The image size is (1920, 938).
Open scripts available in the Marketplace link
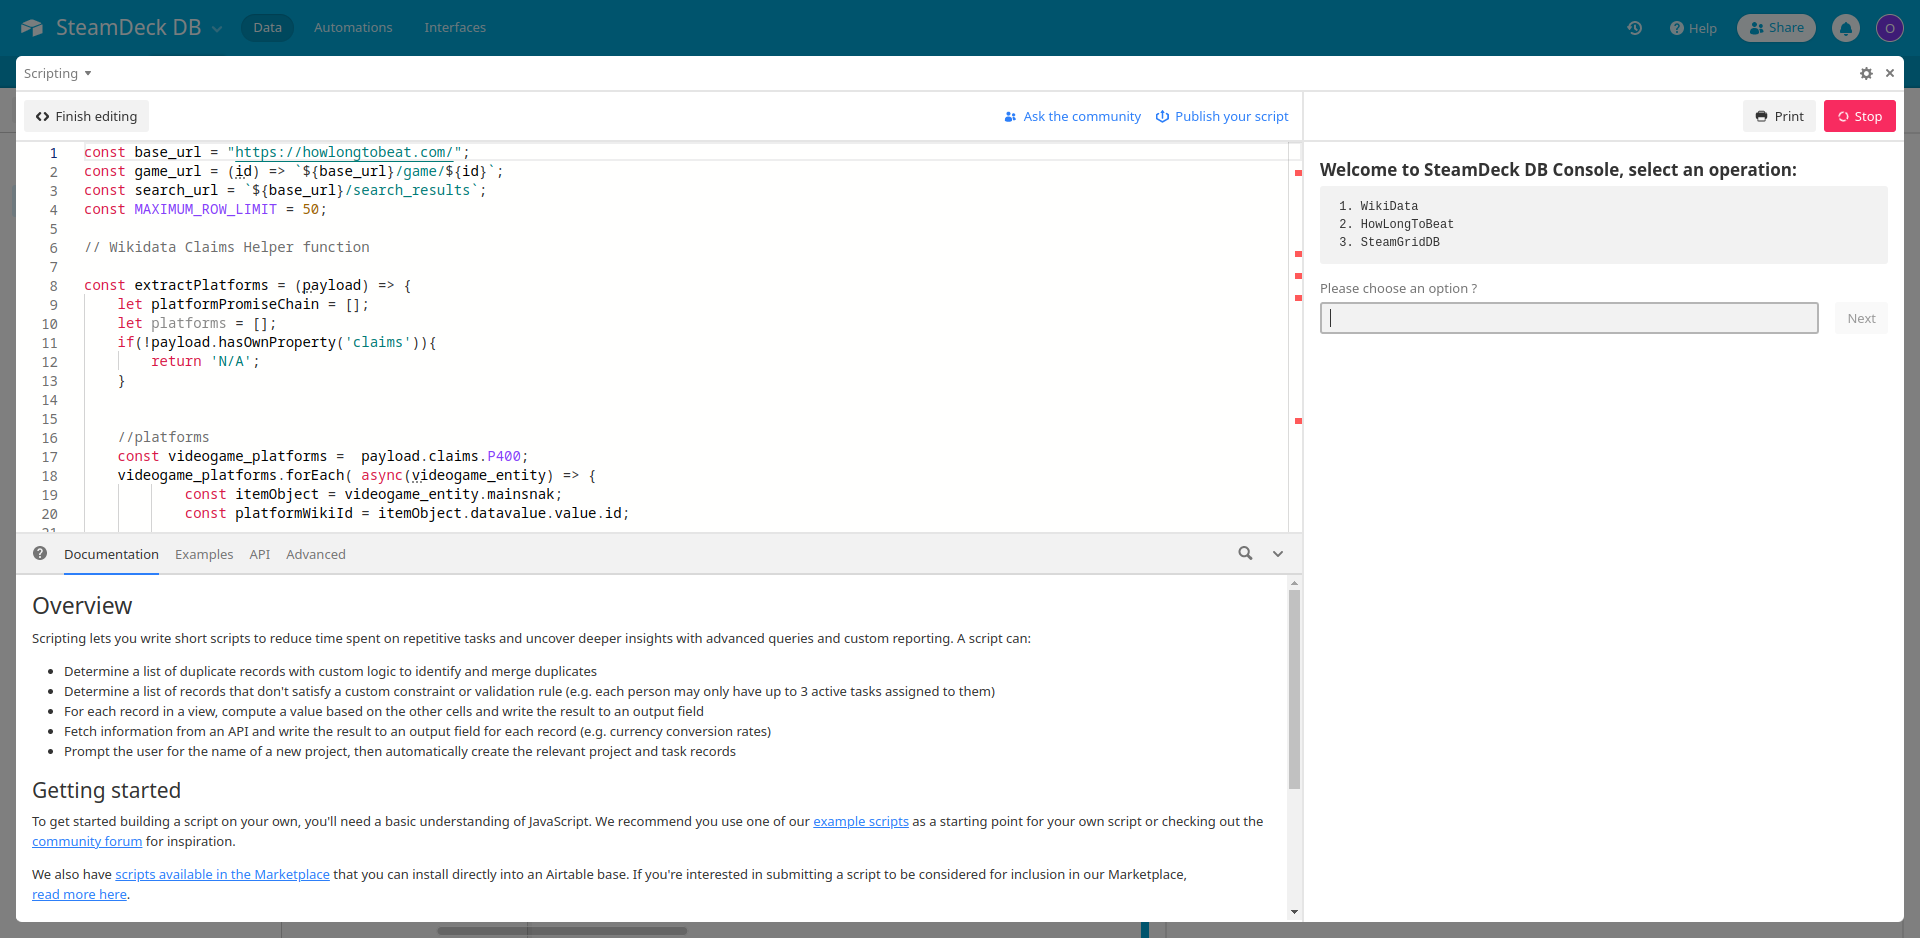222,874
